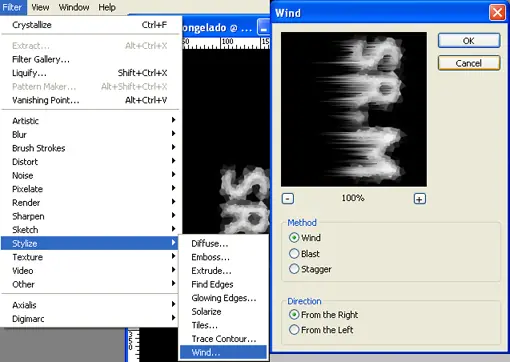This screenshot has width=510, height=362.
Task: Confirm the Wind filter with OK
Action: [x=469, y=41]
